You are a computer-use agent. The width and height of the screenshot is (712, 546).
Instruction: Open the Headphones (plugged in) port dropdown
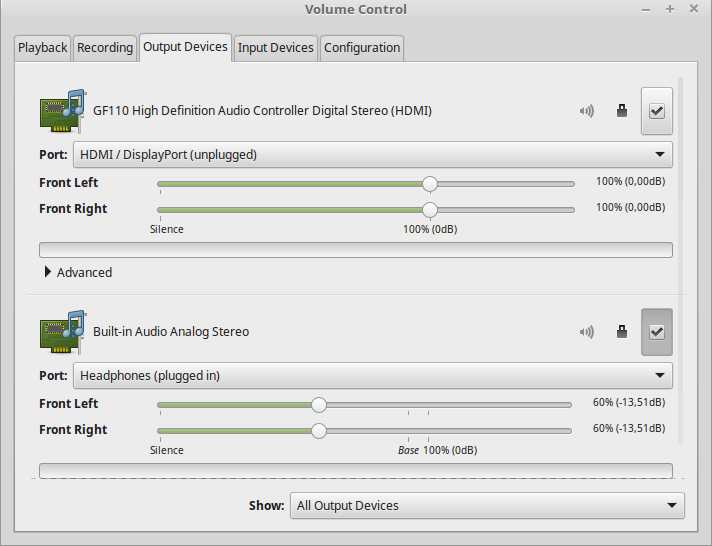coord(373,376)
